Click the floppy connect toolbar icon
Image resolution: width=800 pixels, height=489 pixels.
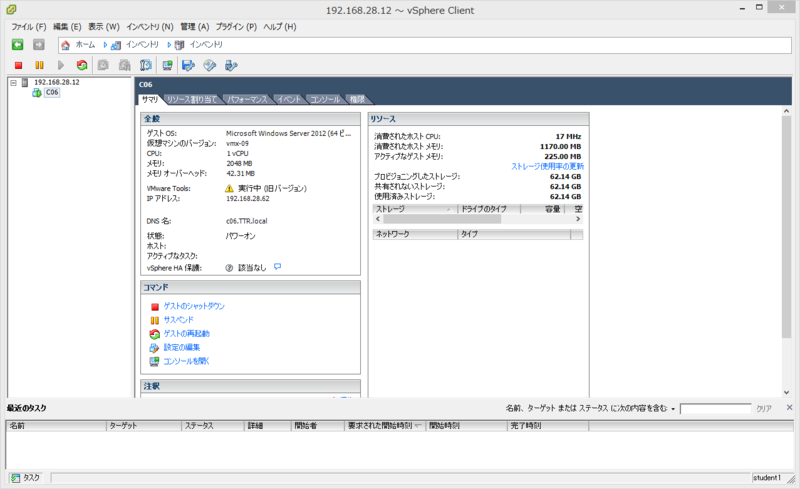click(x=188, y=65)
